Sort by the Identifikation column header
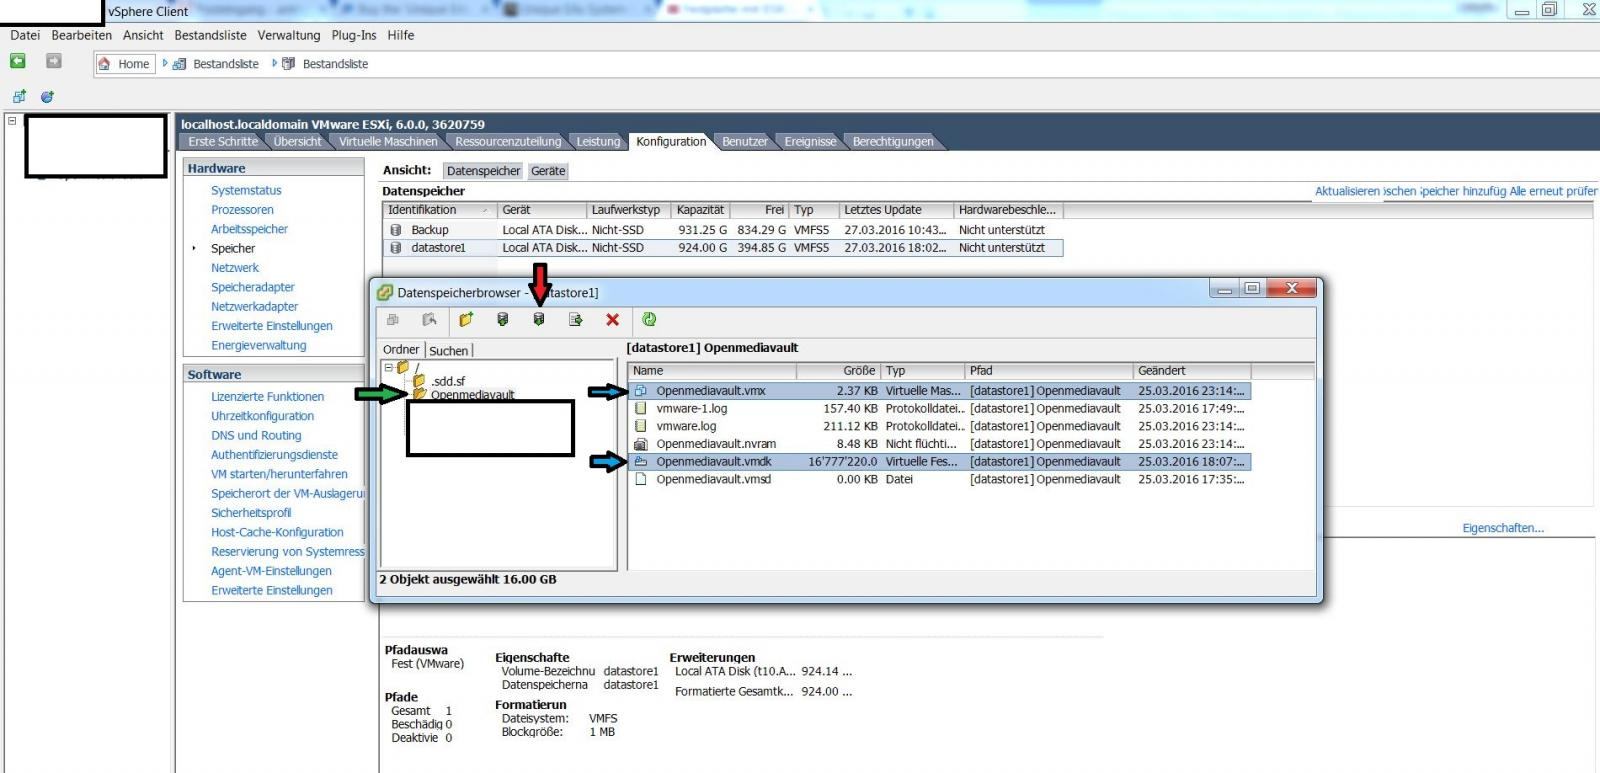This screenshot has width=1600, height=773. [440, 210]
